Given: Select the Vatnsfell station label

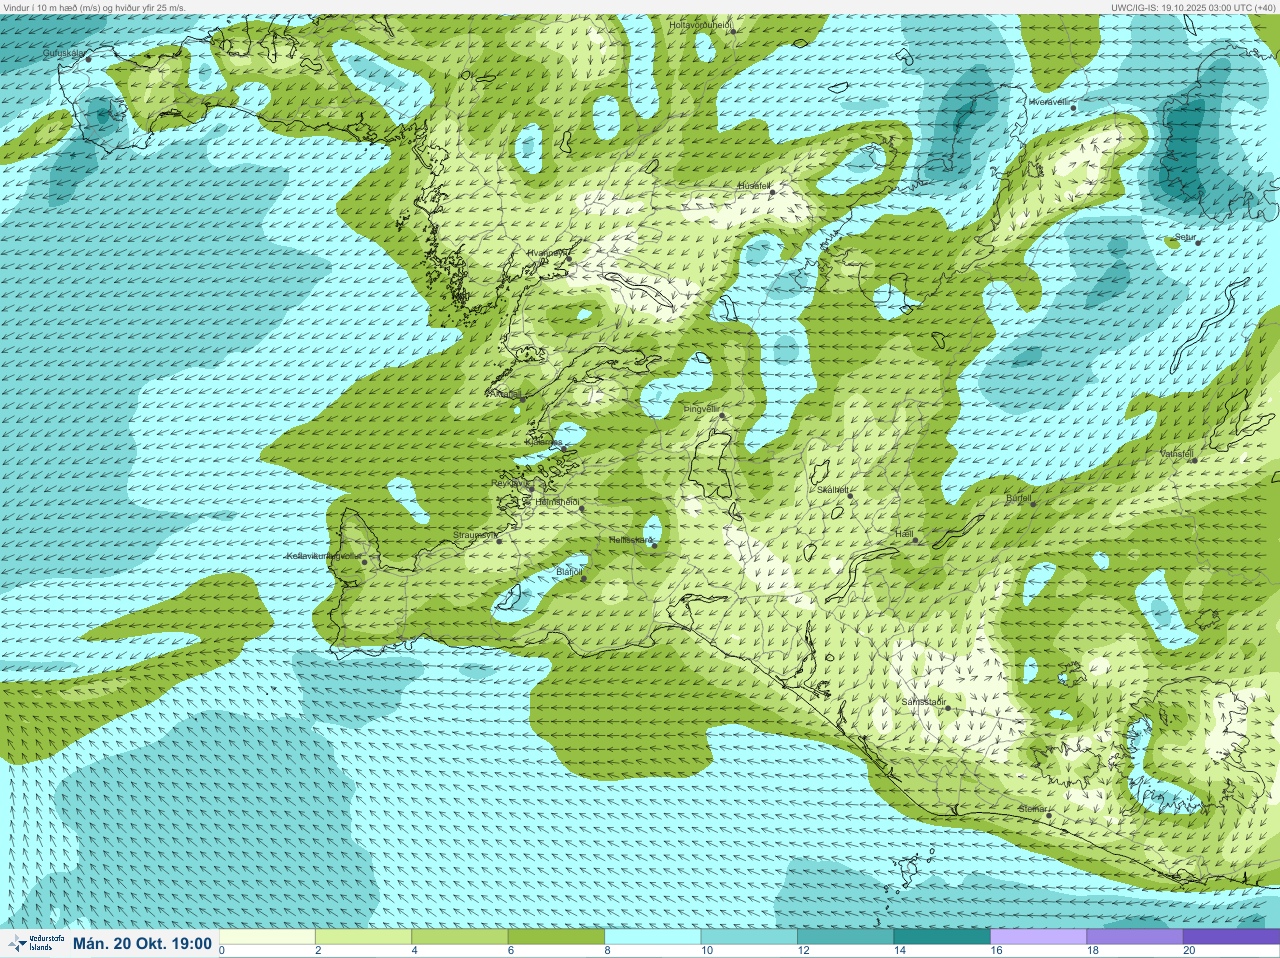Looking at the screenshot, I should tap(1177, 454).
